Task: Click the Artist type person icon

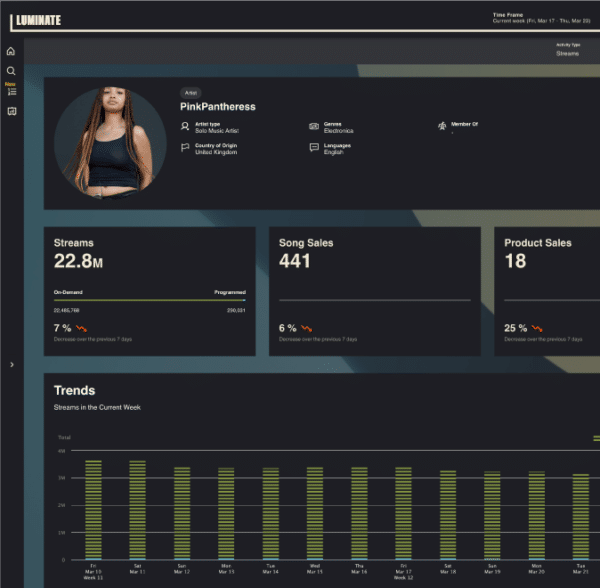Action: click(185, 126)
